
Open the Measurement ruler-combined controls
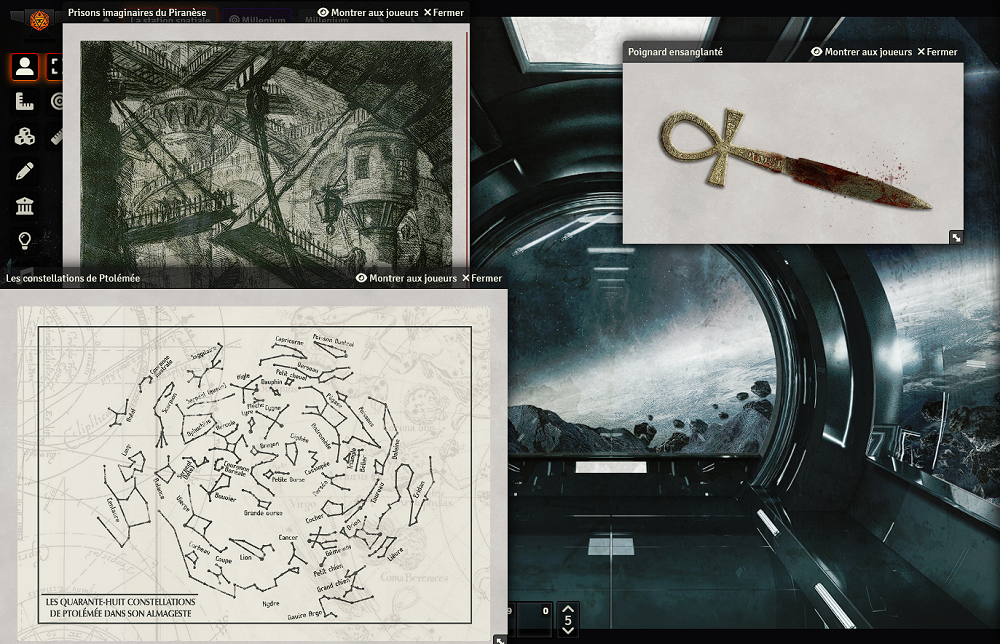tap(26, 102)
